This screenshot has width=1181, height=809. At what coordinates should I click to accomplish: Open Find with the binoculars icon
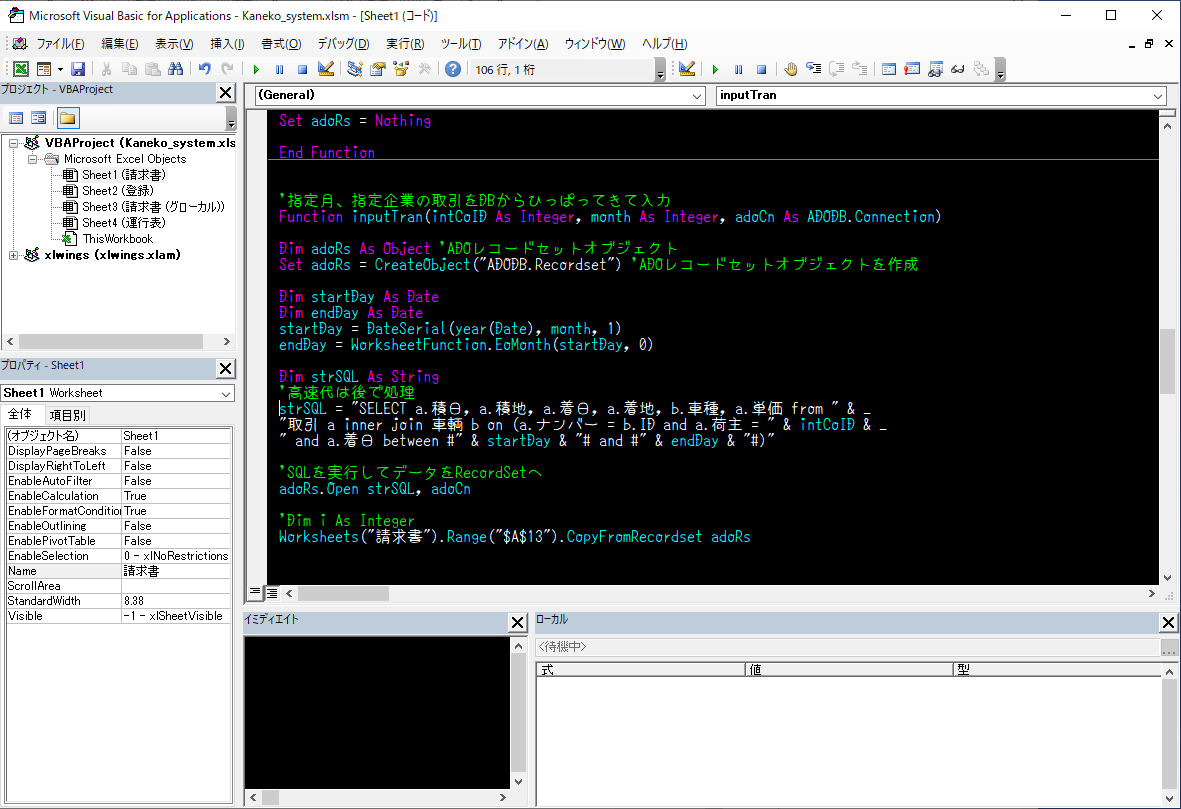tap(175, 69)
